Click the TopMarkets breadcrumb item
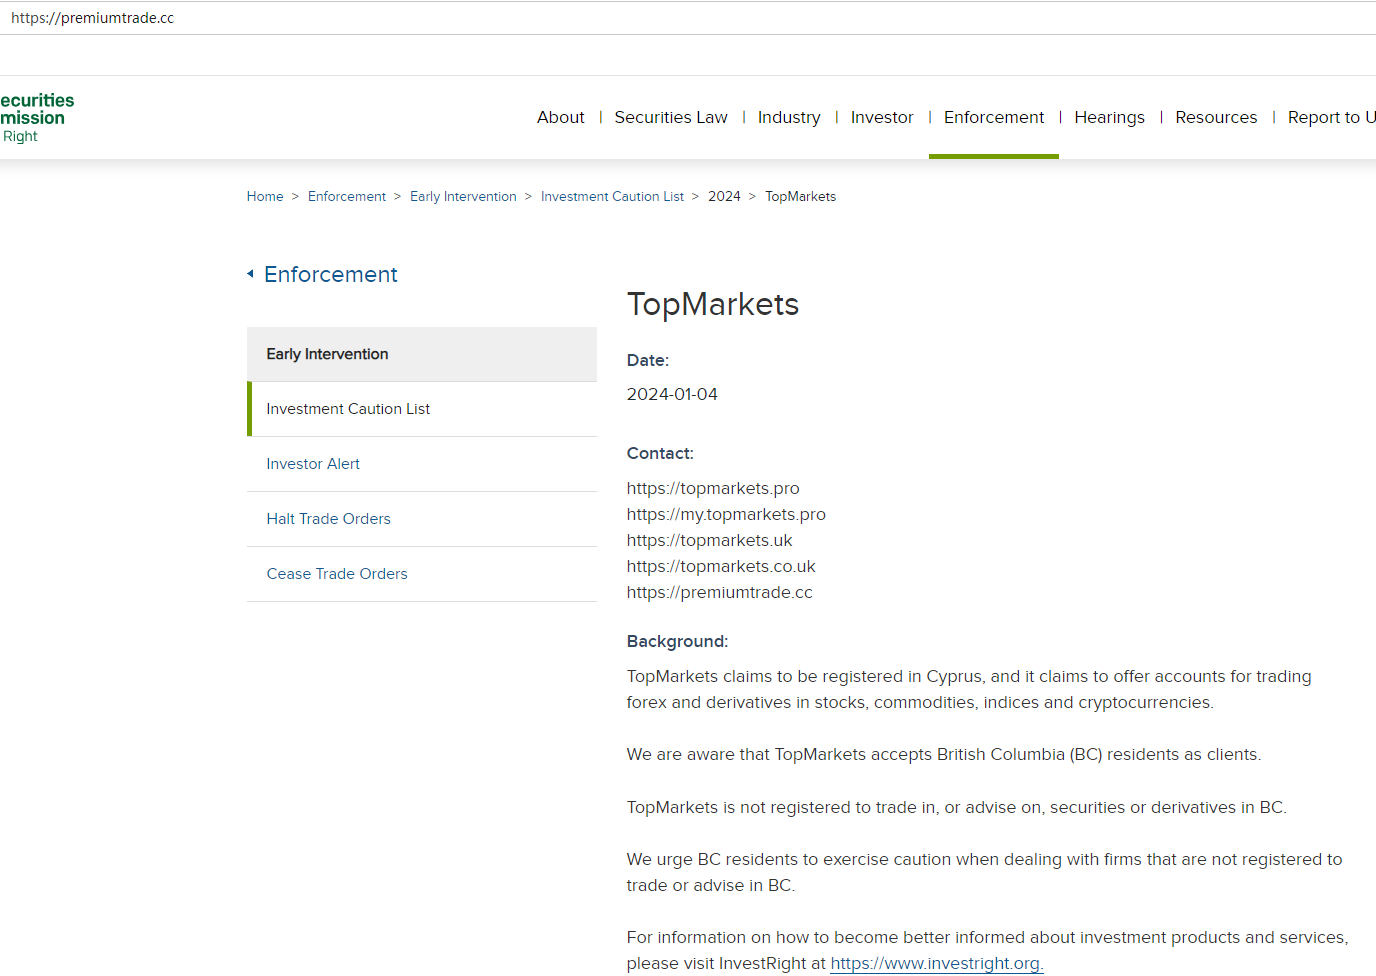 click(x=801, y=196)
